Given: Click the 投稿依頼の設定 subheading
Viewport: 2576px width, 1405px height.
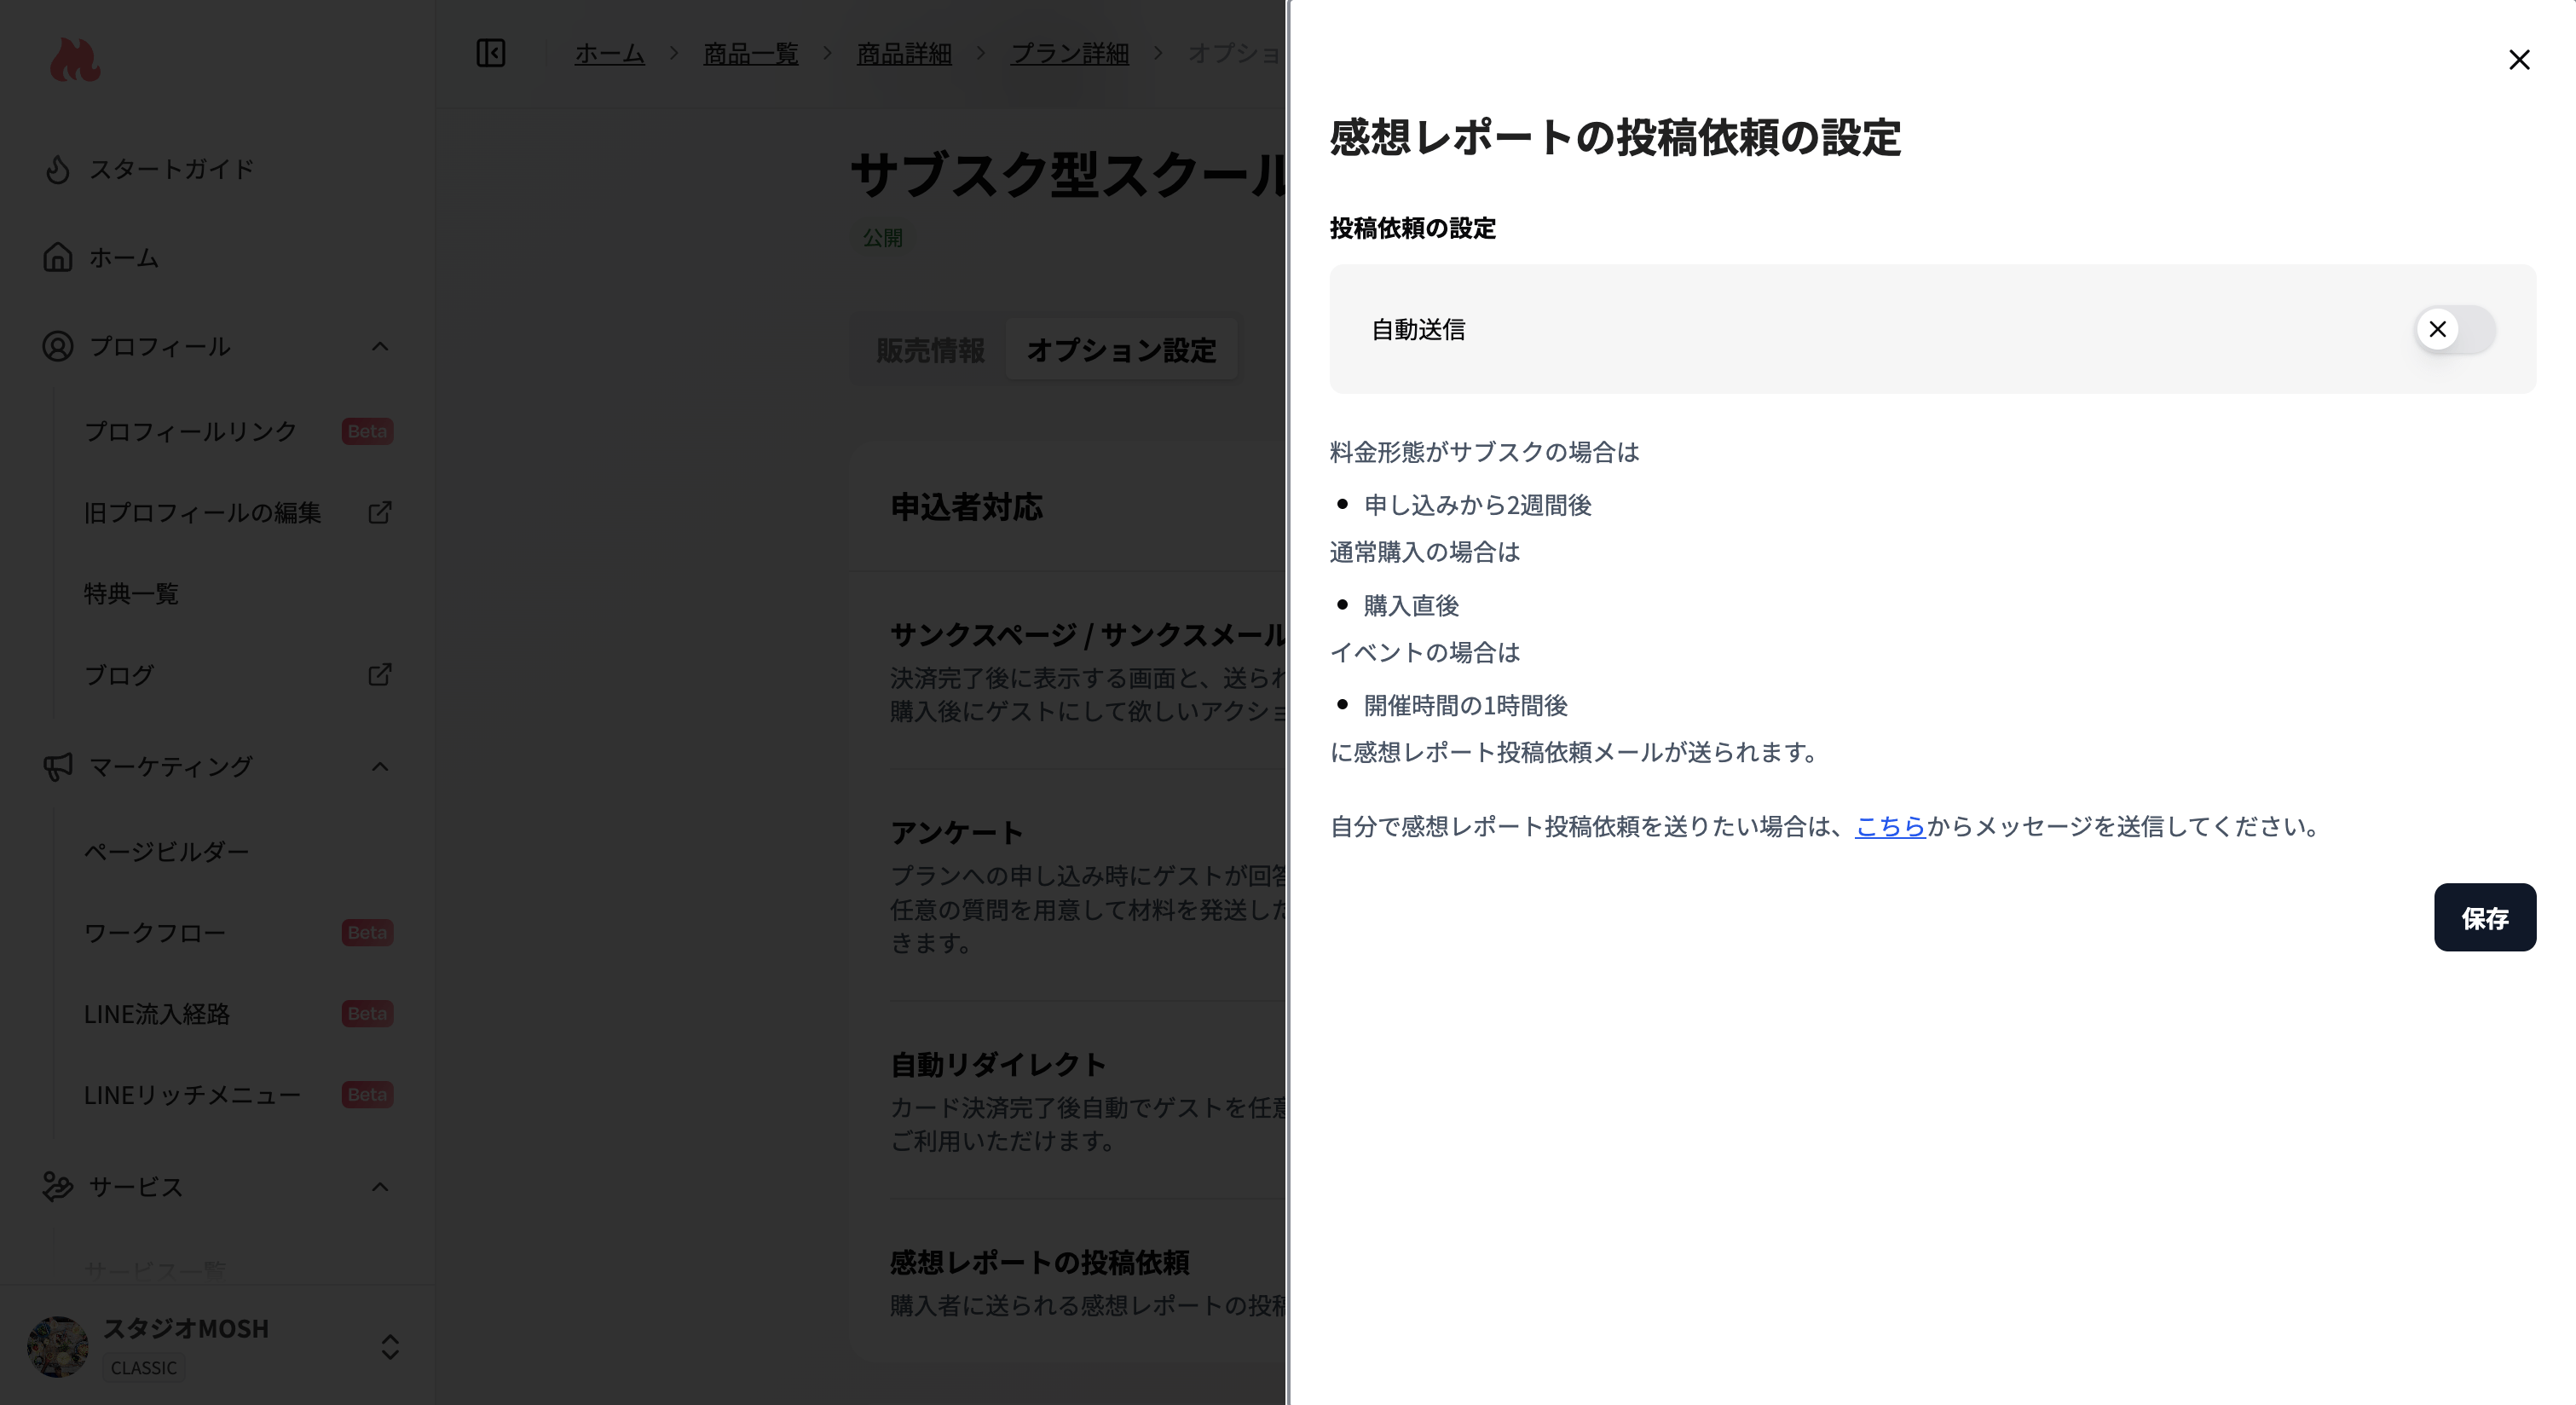Looking at the screenshot, I should (1412, 228).
